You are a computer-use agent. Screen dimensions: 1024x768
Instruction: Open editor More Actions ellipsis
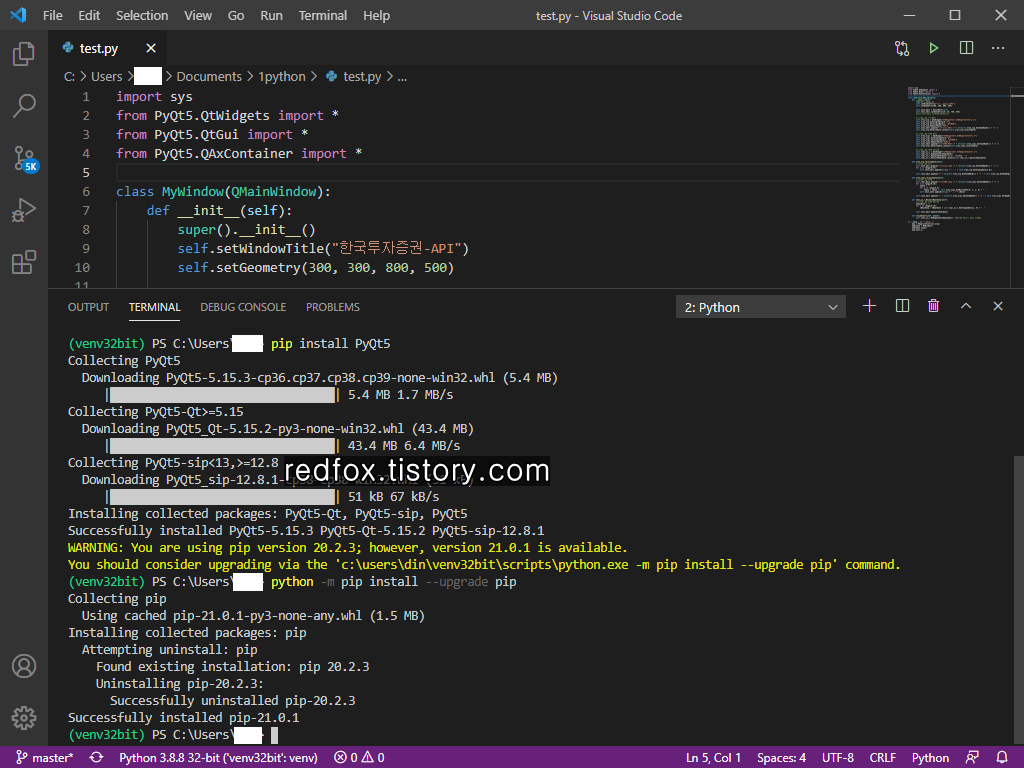click(998, 48)
